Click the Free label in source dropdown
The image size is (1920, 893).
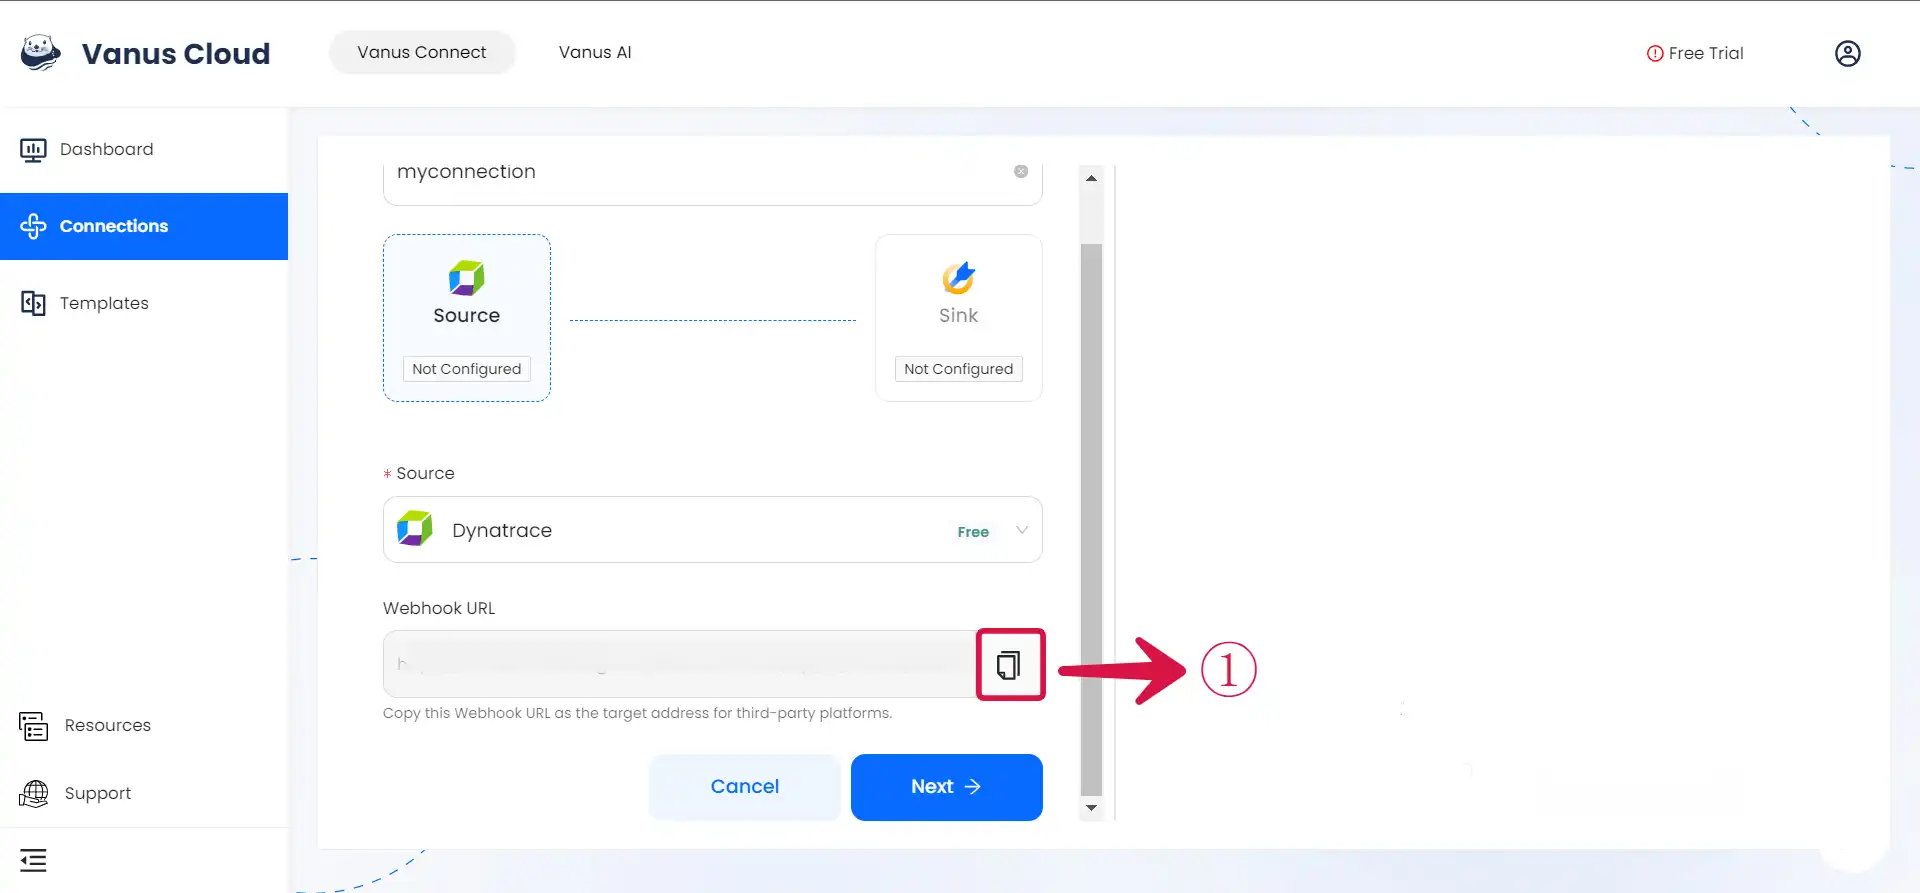coord(973,532)
